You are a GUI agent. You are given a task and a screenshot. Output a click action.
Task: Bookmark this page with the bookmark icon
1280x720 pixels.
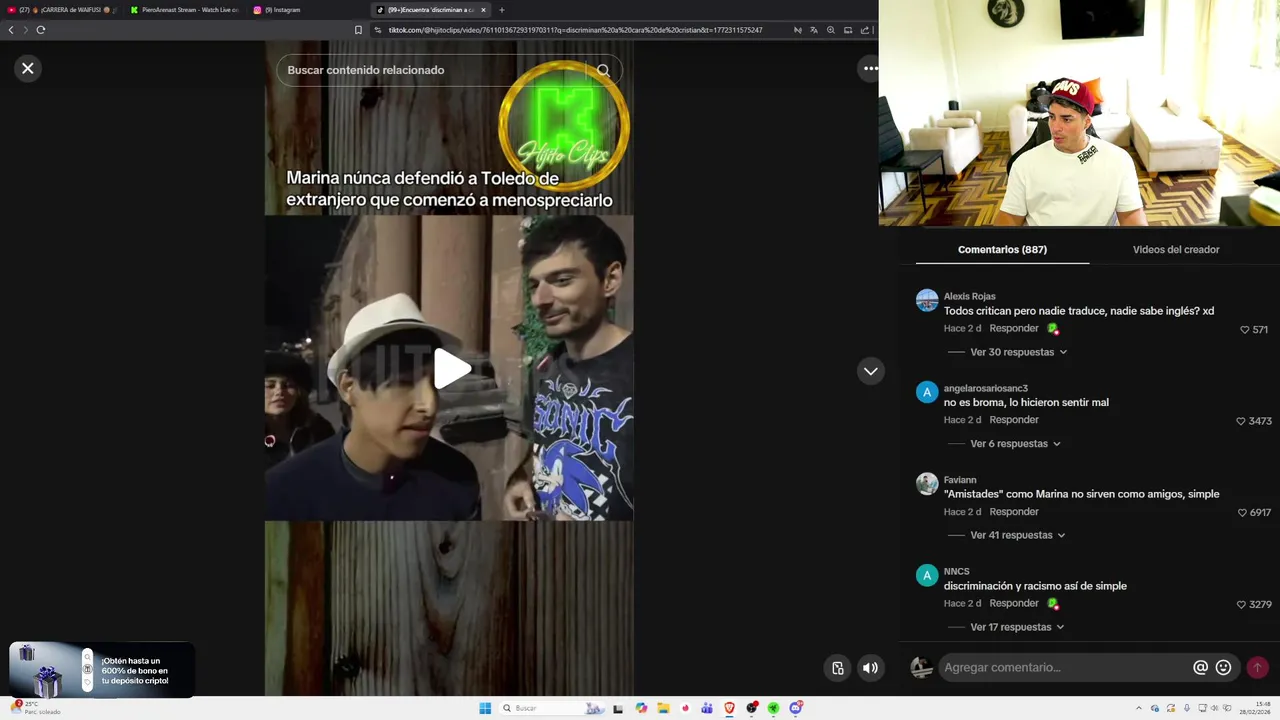pos(358,30)
